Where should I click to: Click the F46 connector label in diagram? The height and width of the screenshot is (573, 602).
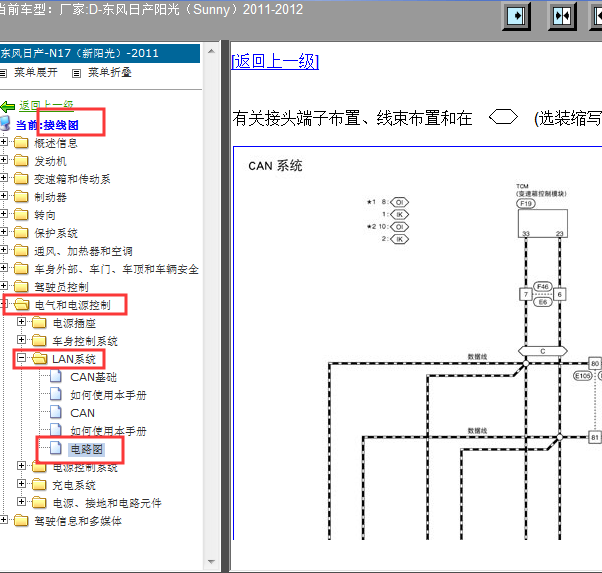point(542,286)
